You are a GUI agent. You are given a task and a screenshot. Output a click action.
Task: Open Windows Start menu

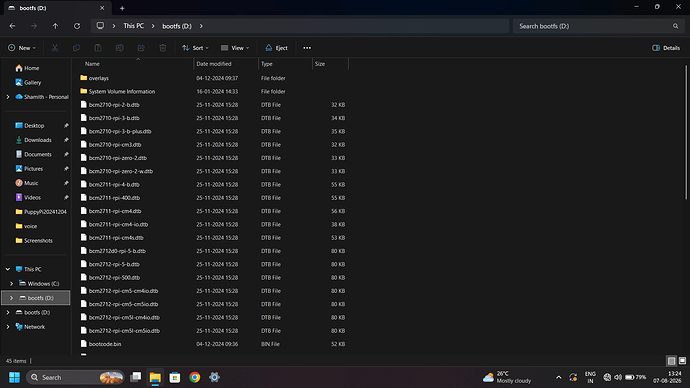click(x=15, y=377)
